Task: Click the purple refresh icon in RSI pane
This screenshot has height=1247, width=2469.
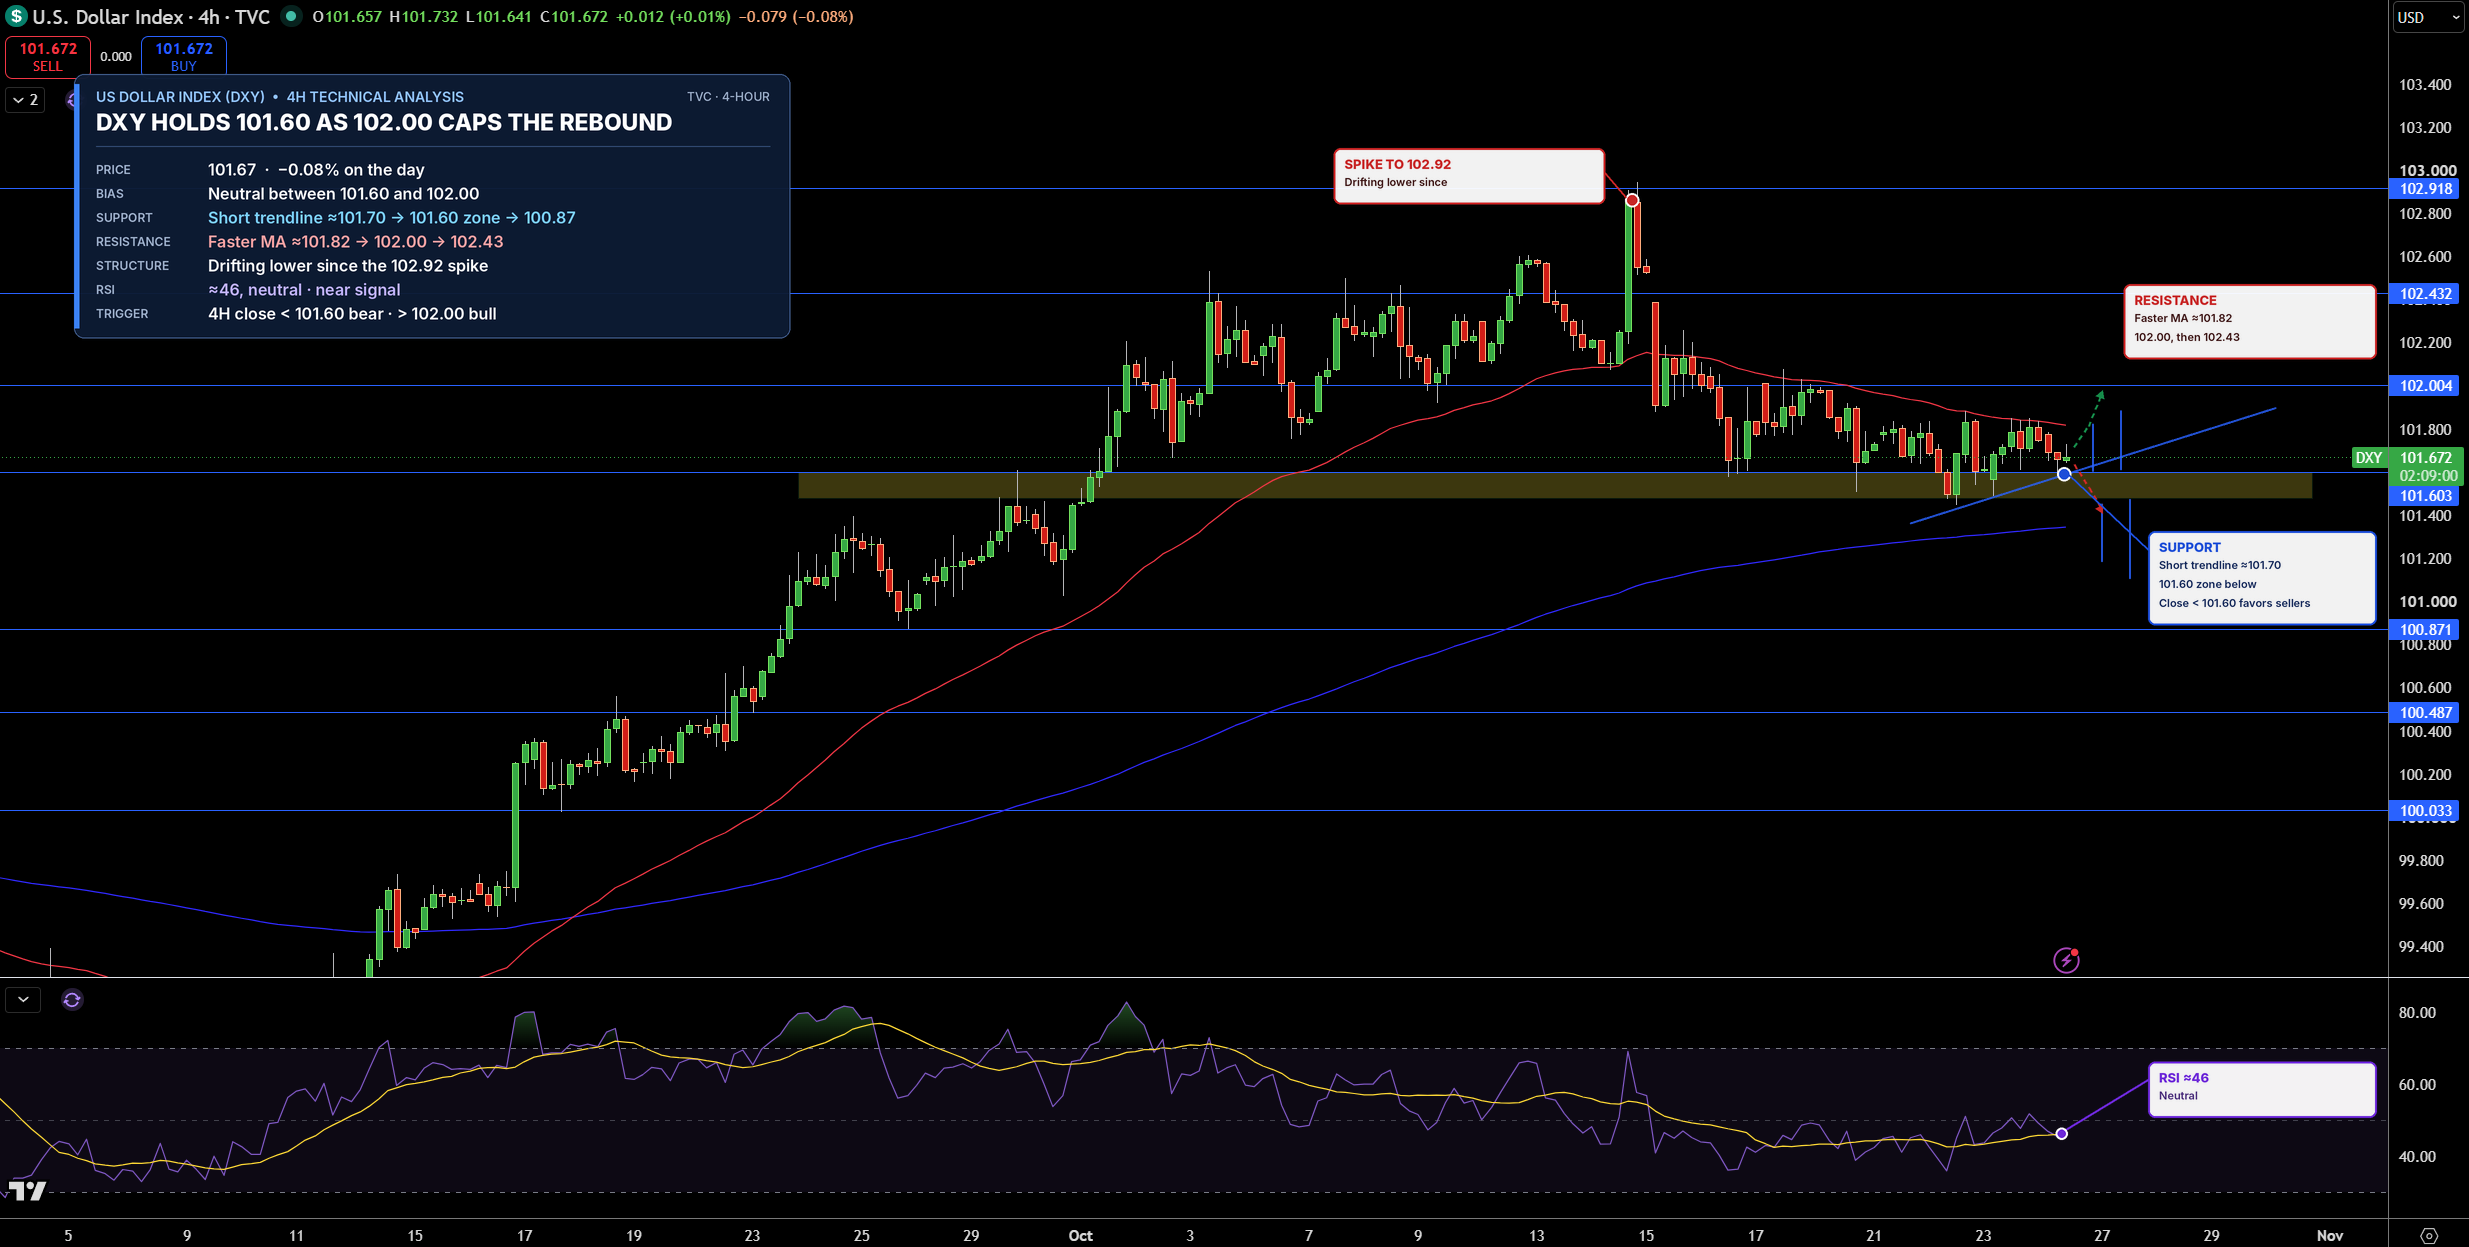Action: (x=72, y=999)
